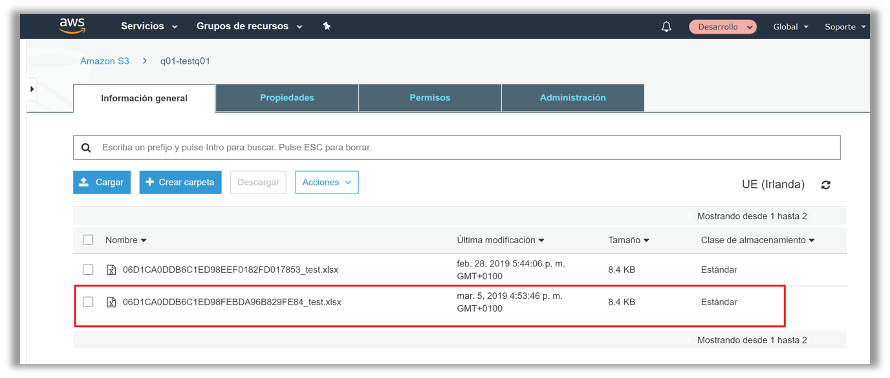Switch to the Permisos tab
Screen dimensions: 890x378
[x=430, y=98]
